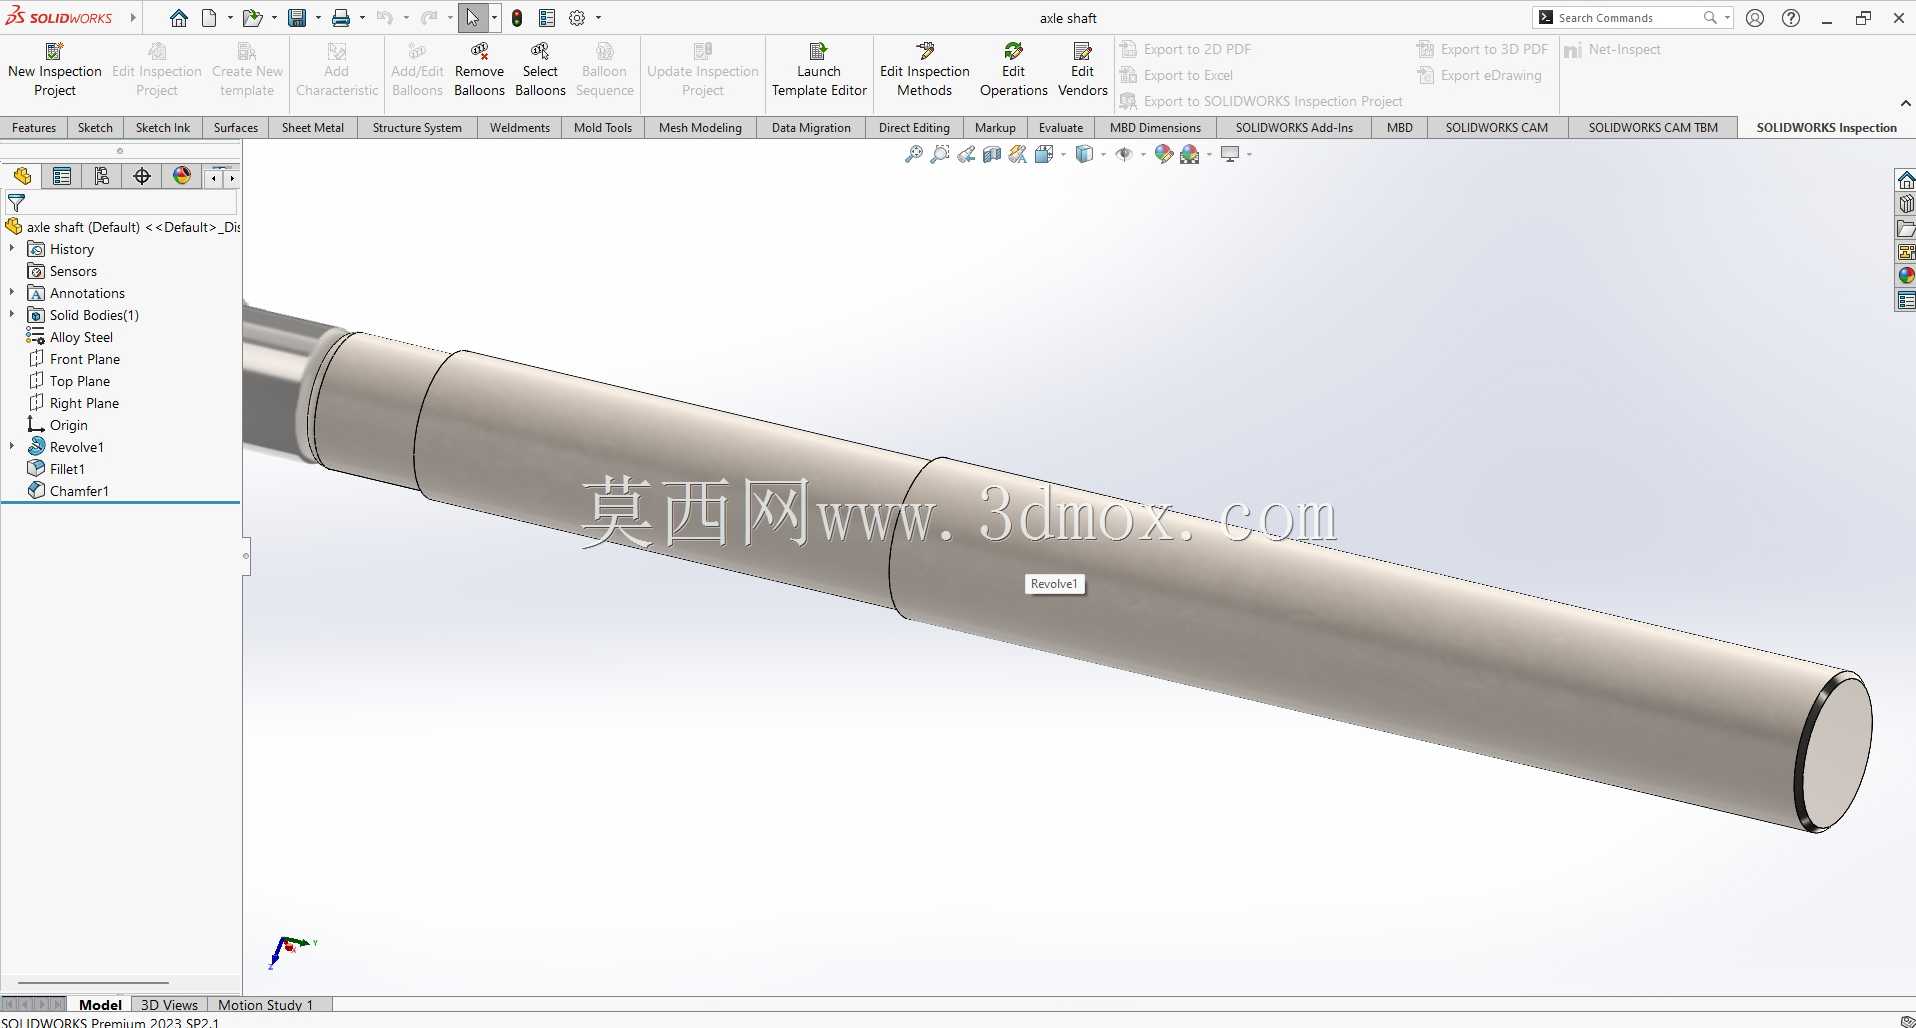This screenshot has width=1916, height=1028.
Task: Select the Sensors tree item
Action: pos(73,271)
